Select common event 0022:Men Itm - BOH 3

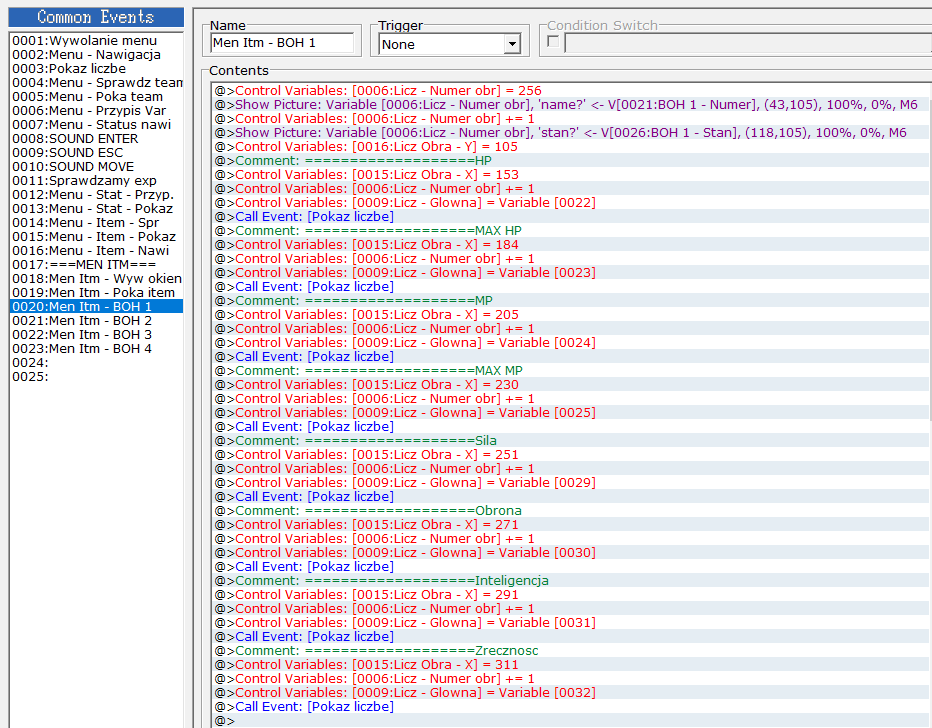97,335
